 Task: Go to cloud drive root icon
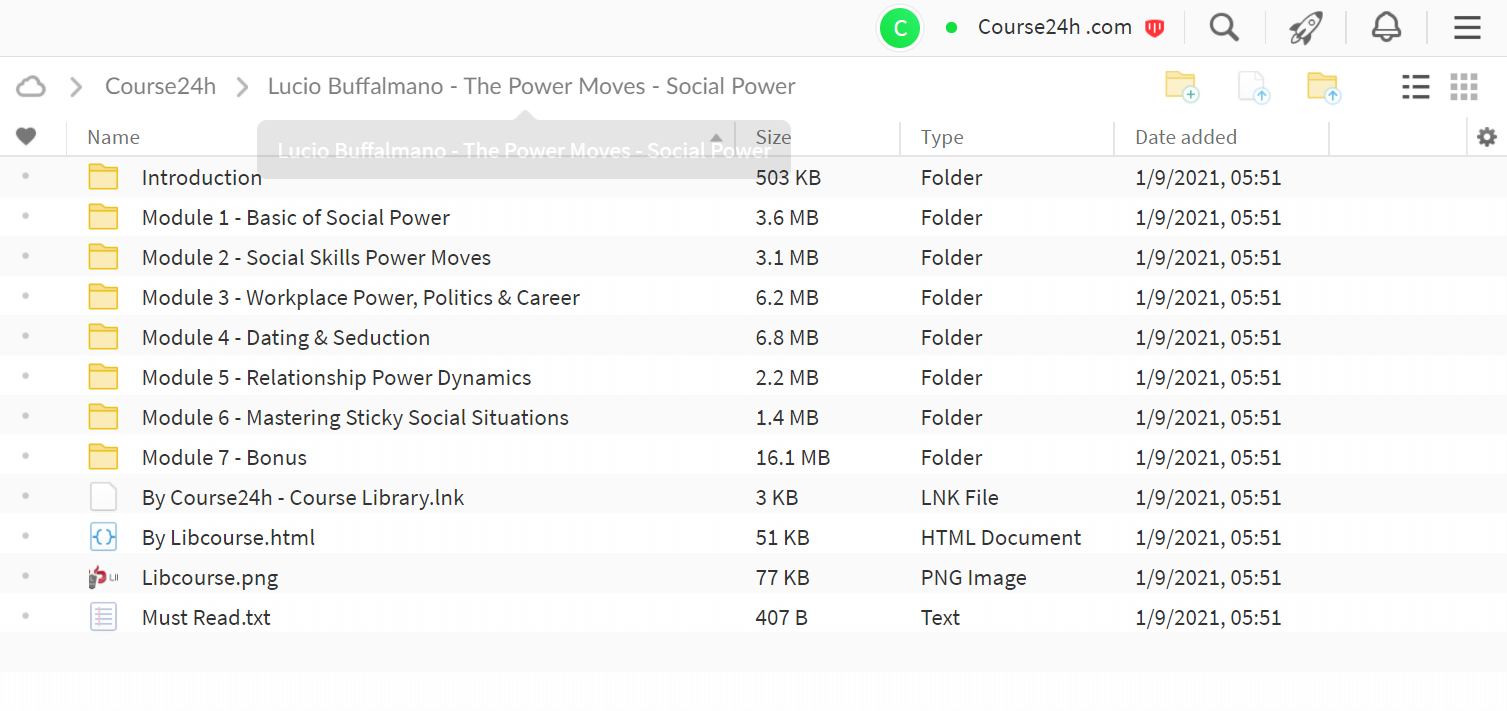pyautogui.click(x=31, y=87)
